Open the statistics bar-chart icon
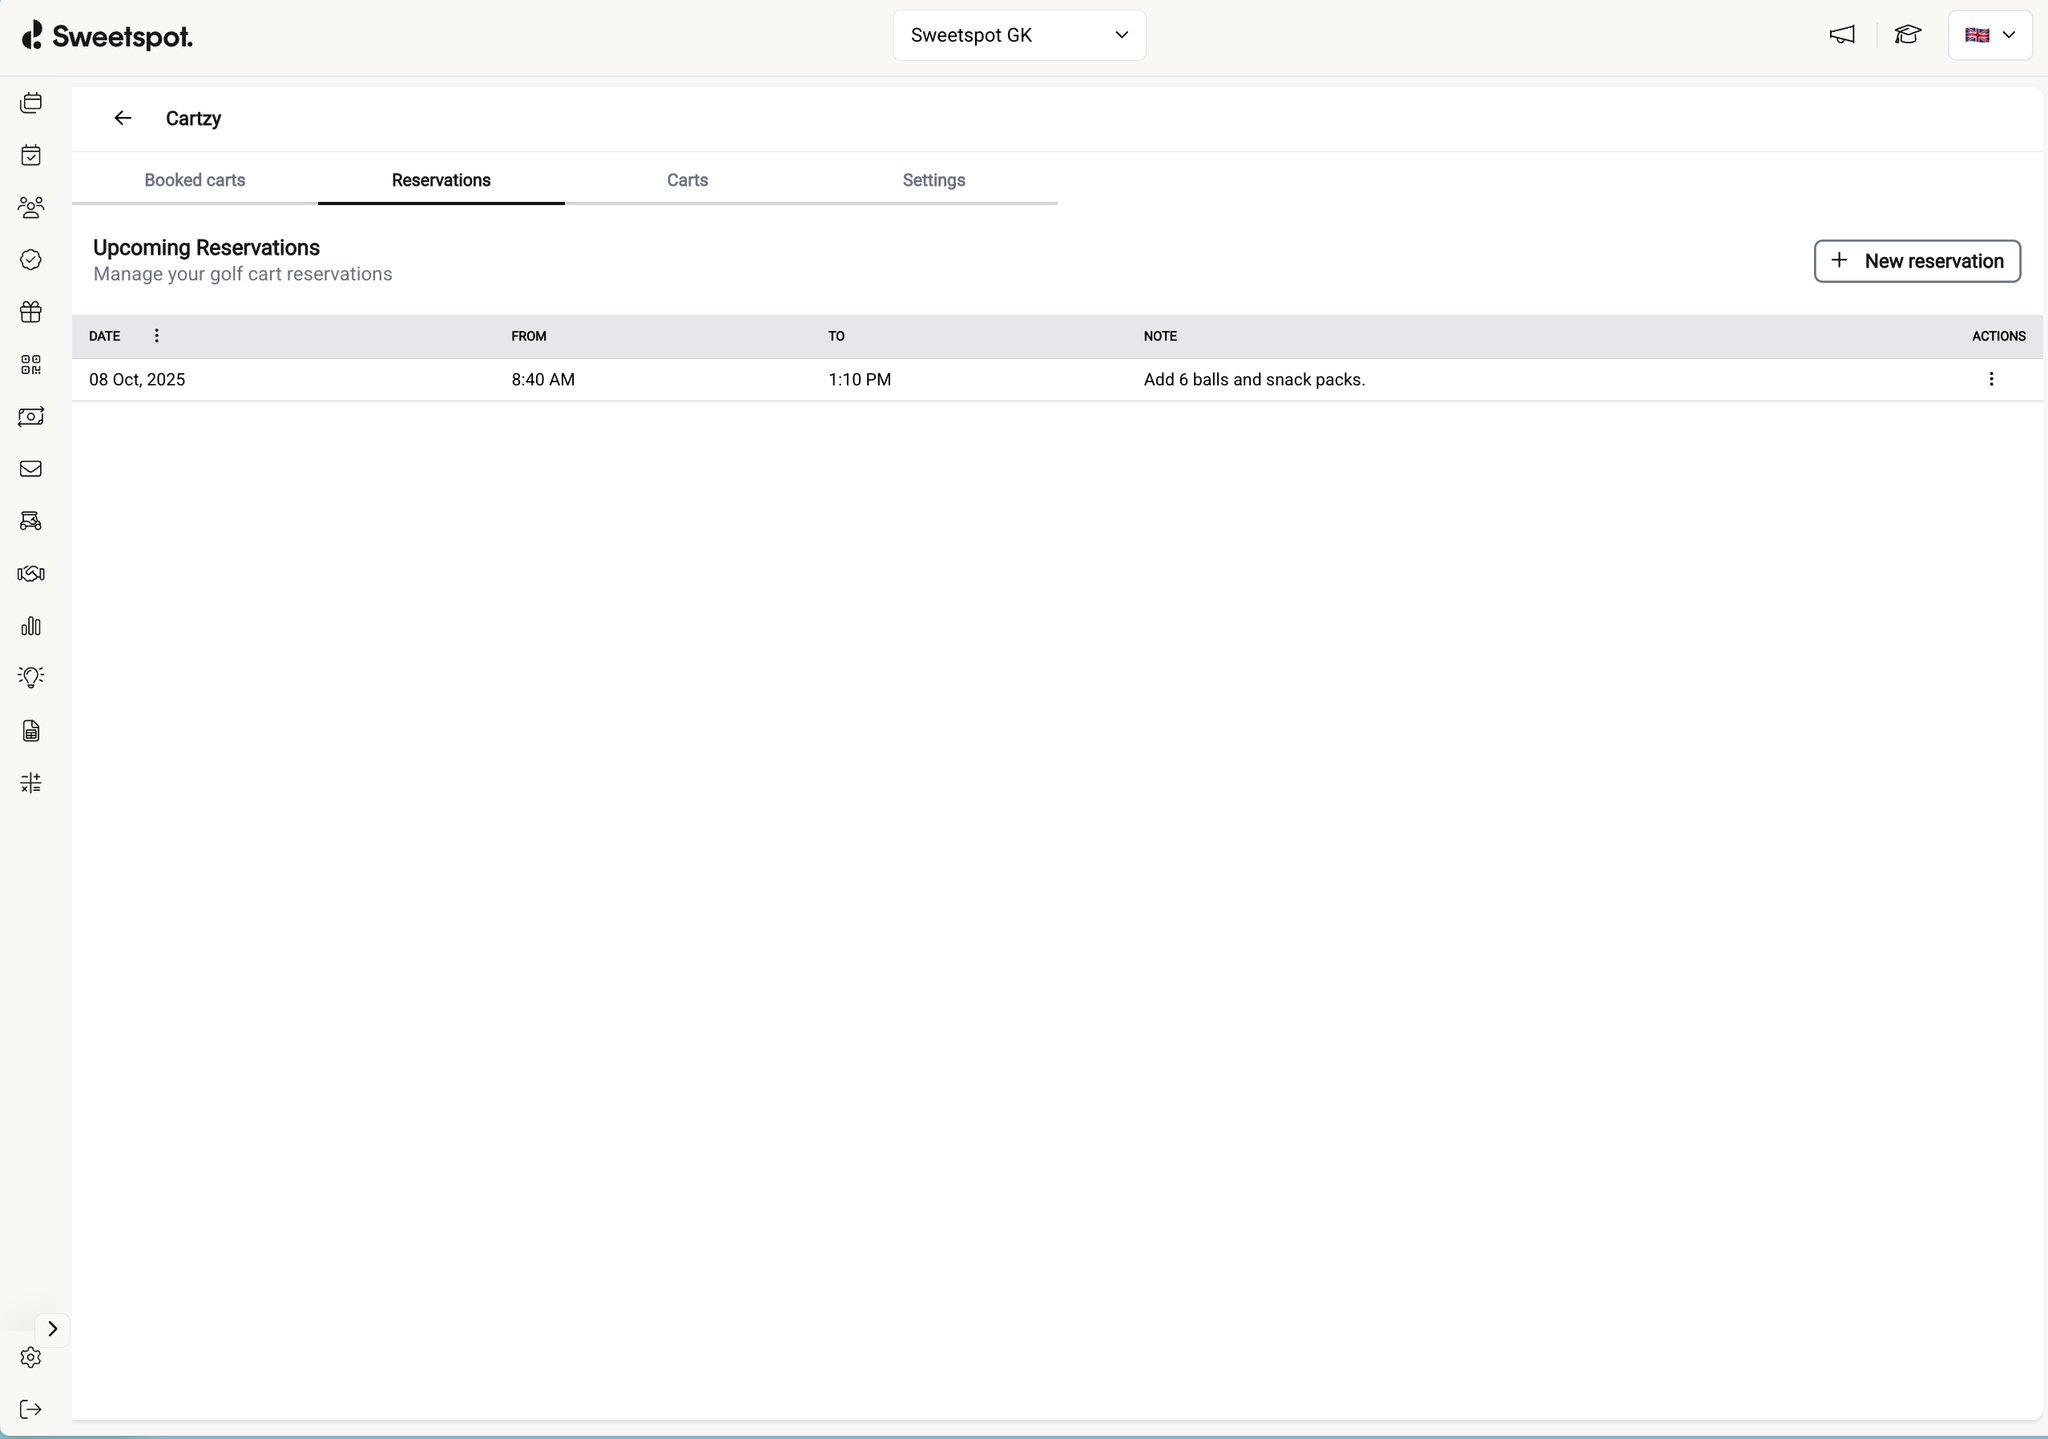This screenshot has width=2048, height=1439. [31, 626]
